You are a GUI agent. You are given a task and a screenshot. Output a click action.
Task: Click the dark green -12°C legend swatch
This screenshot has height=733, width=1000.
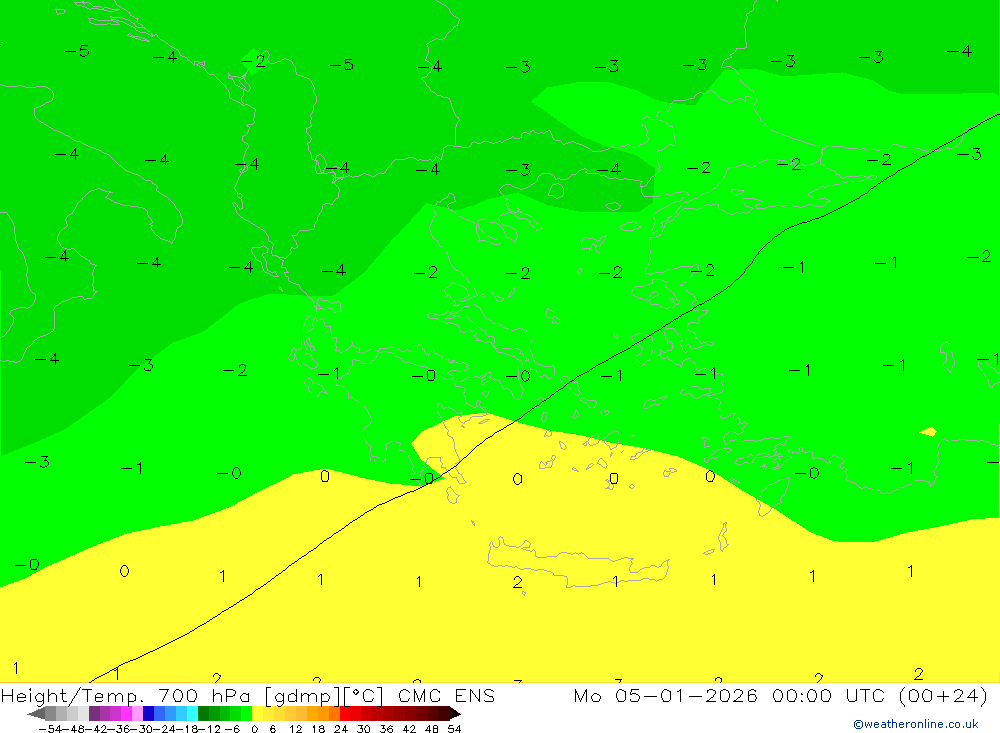pyautogui.click(x=203, y=714)
